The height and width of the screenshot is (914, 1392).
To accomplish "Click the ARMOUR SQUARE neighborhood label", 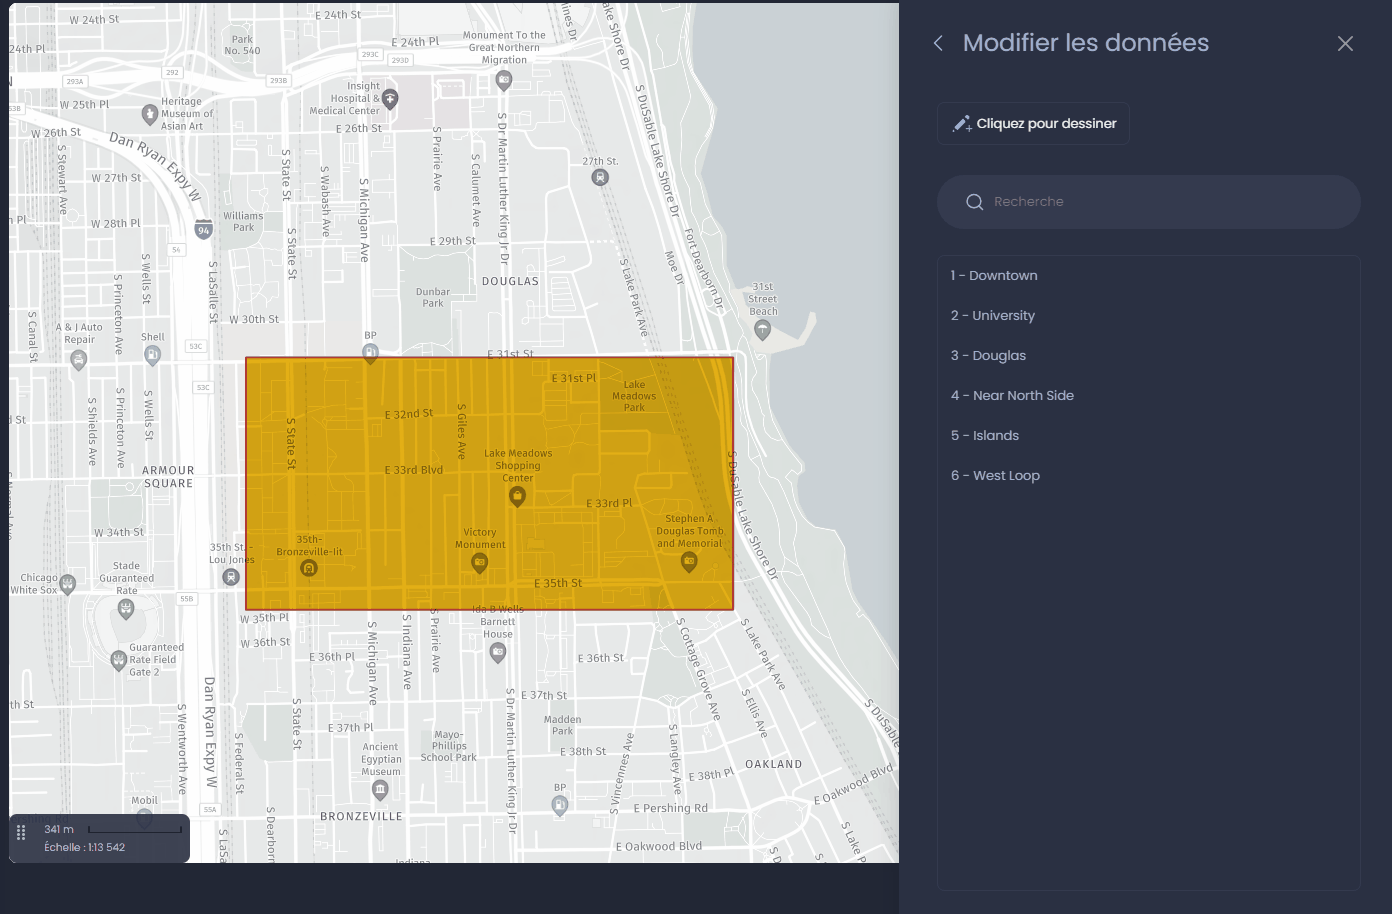I will point(168,477).
